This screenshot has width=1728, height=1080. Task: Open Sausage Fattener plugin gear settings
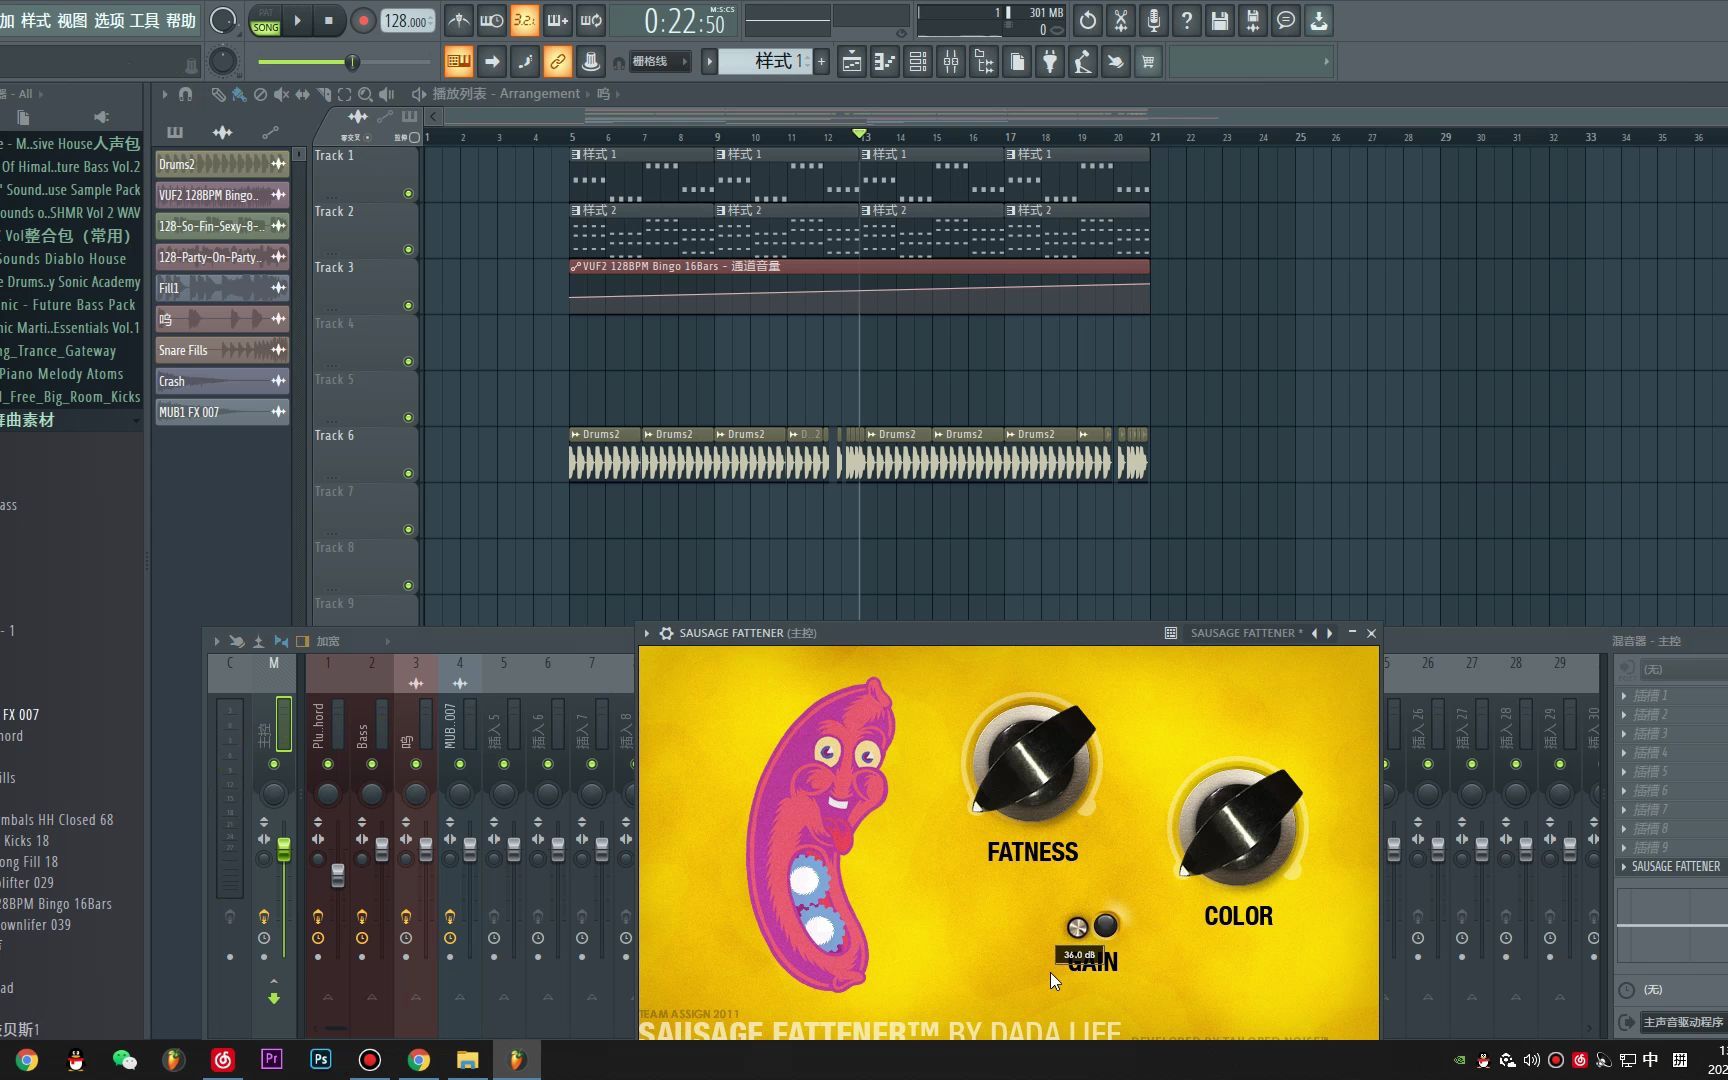pyautogui.click(x=666, y=633)
